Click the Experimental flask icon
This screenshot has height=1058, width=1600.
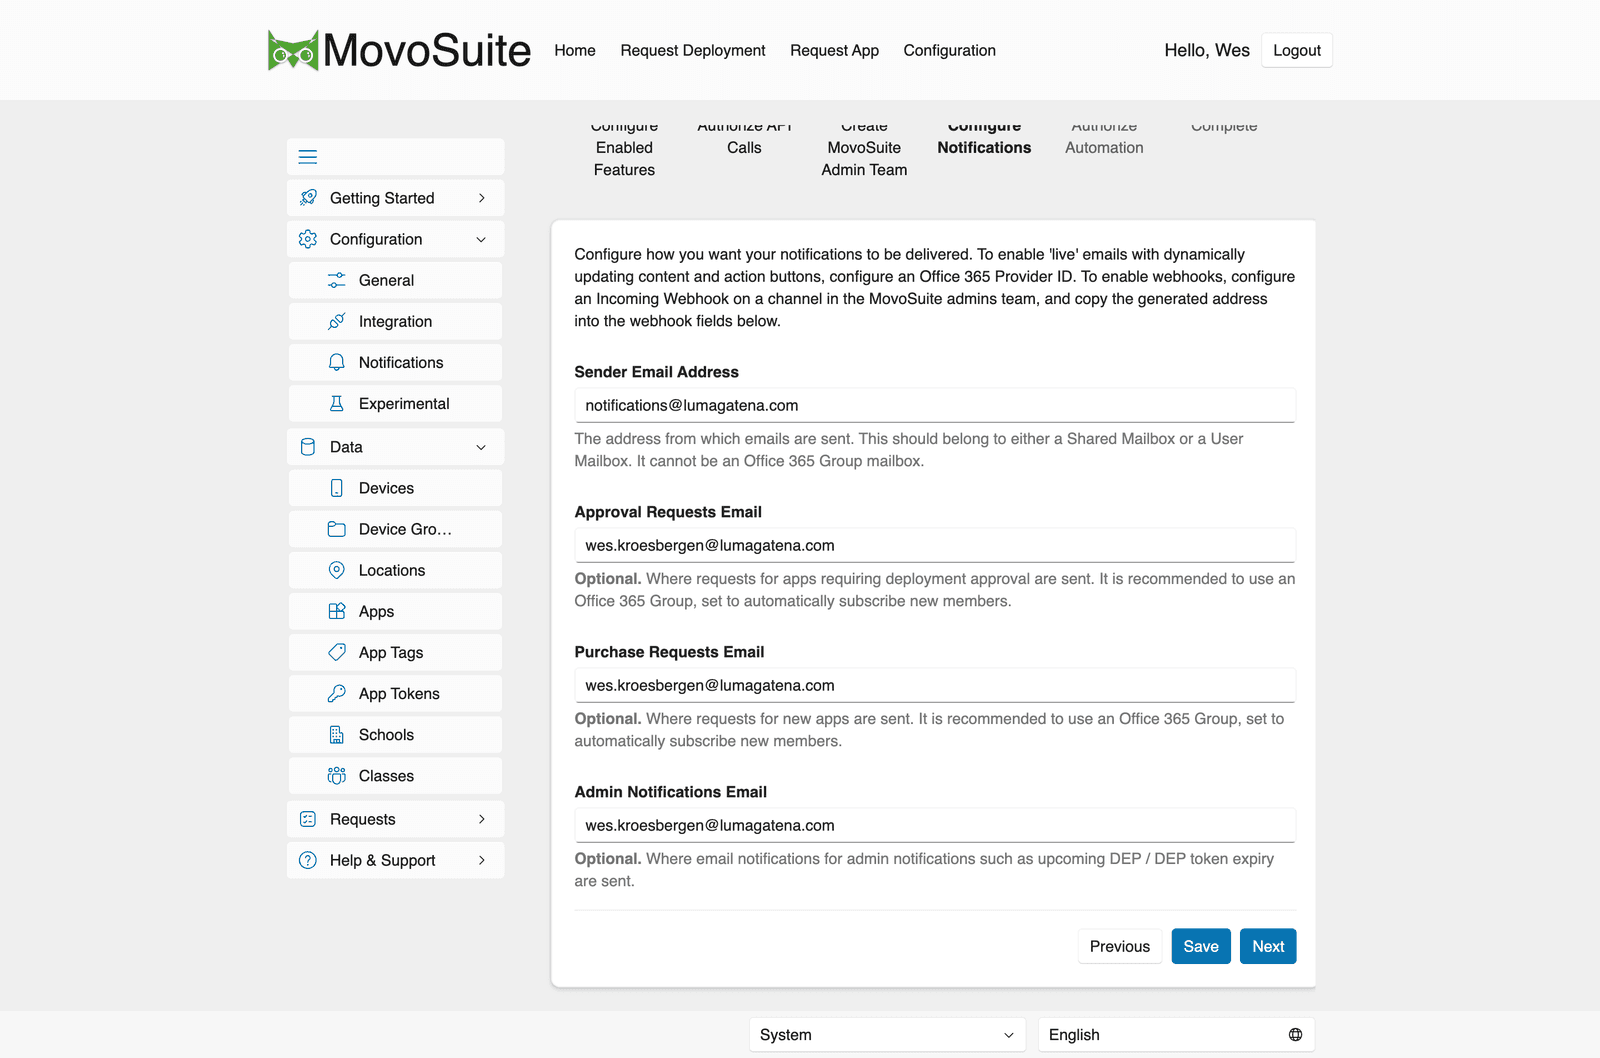[337, 403]
